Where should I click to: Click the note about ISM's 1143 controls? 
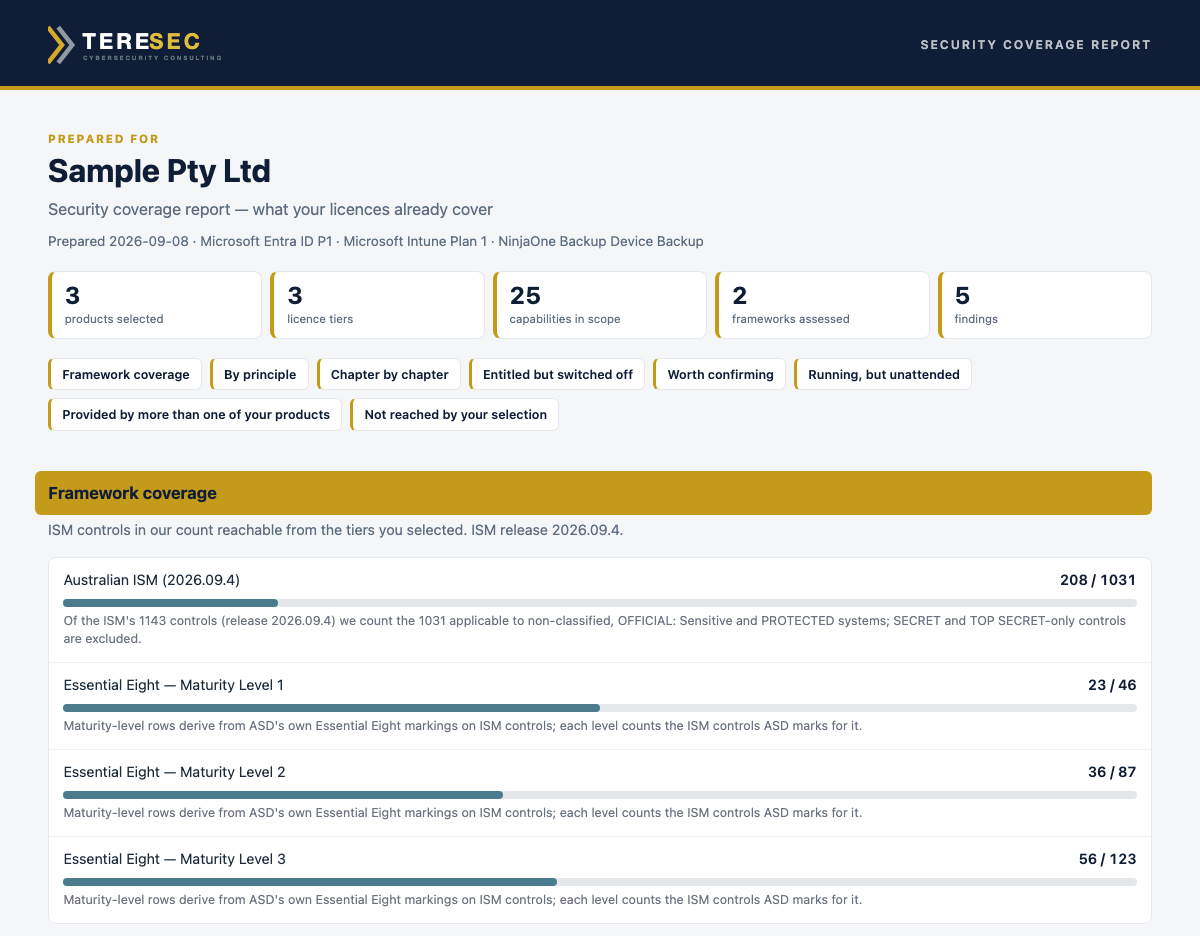[595, 629]
